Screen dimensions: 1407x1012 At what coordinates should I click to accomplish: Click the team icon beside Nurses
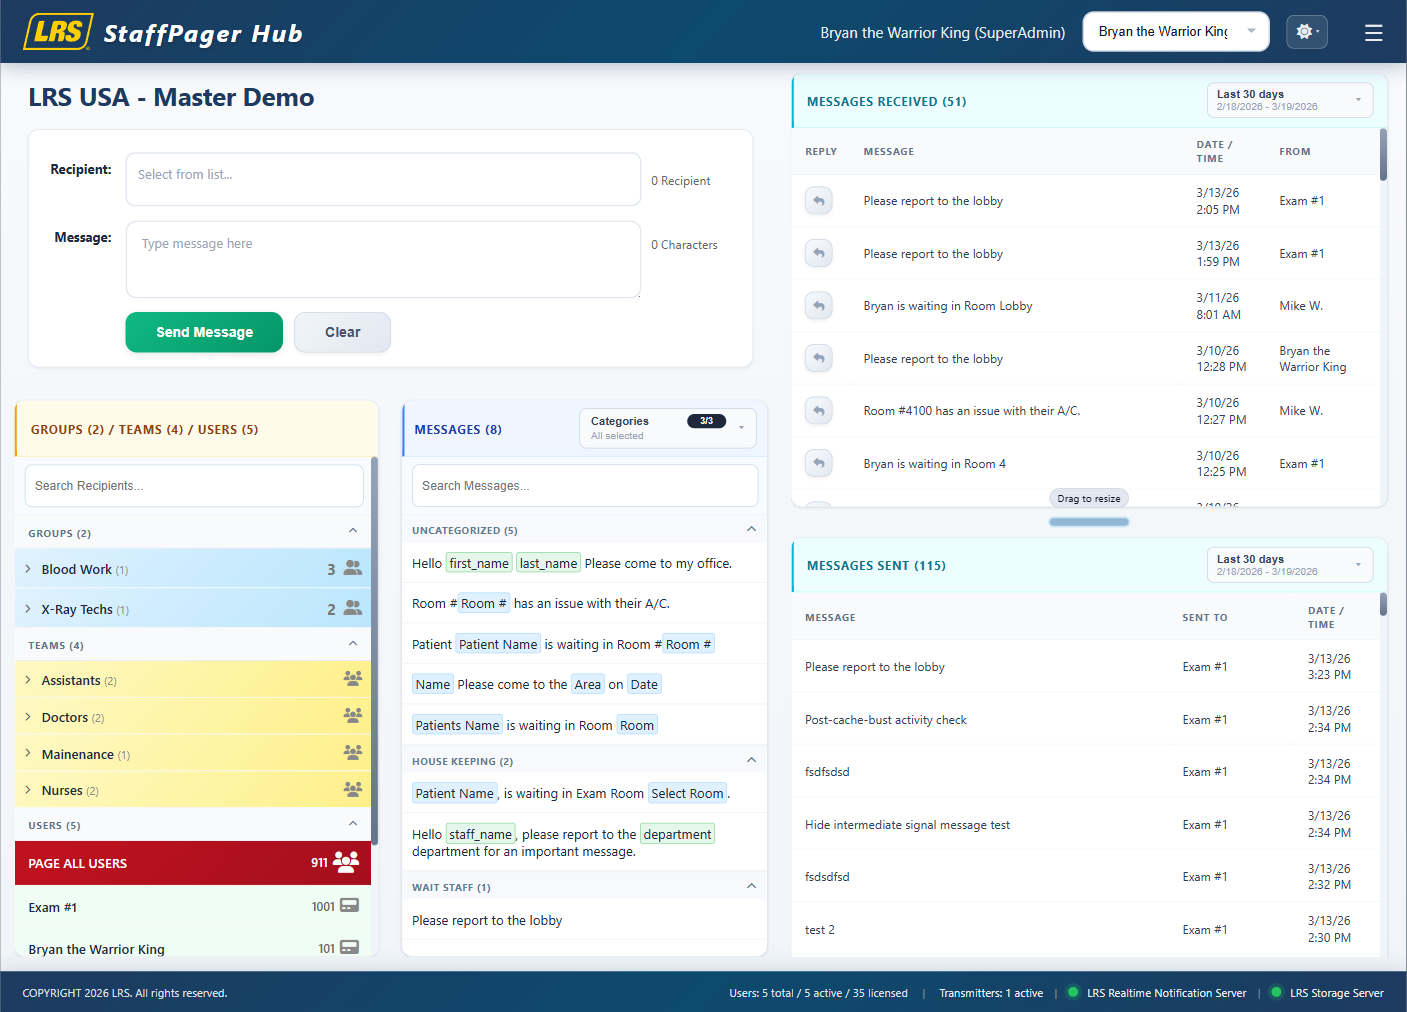tap(352, 789)
